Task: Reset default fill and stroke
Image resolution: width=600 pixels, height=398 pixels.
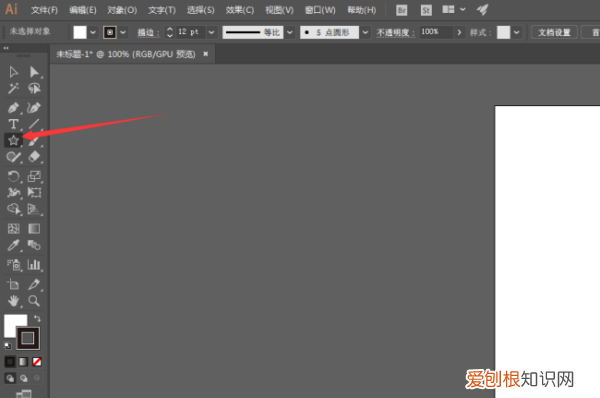Action: pyautogui.click(x=8, y=346)
